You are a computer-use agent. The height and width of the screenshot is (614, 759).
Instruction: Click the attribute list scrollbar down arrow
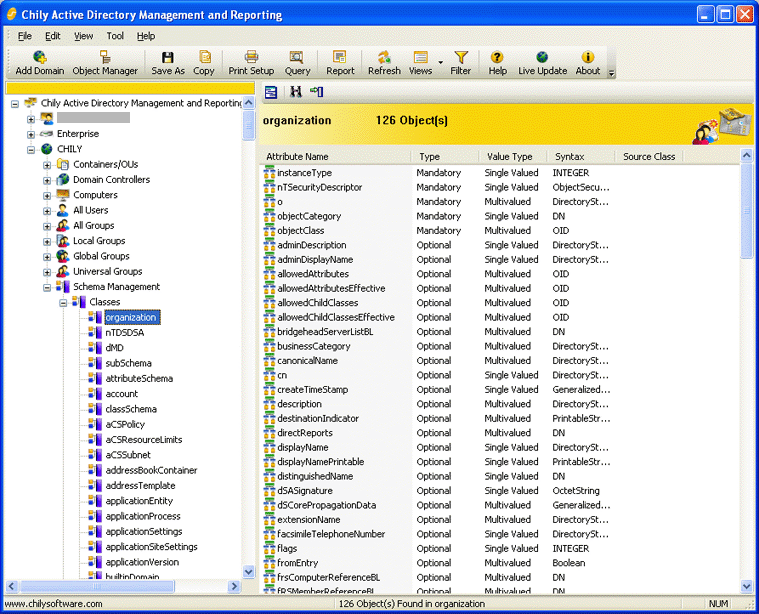(746, 586)
